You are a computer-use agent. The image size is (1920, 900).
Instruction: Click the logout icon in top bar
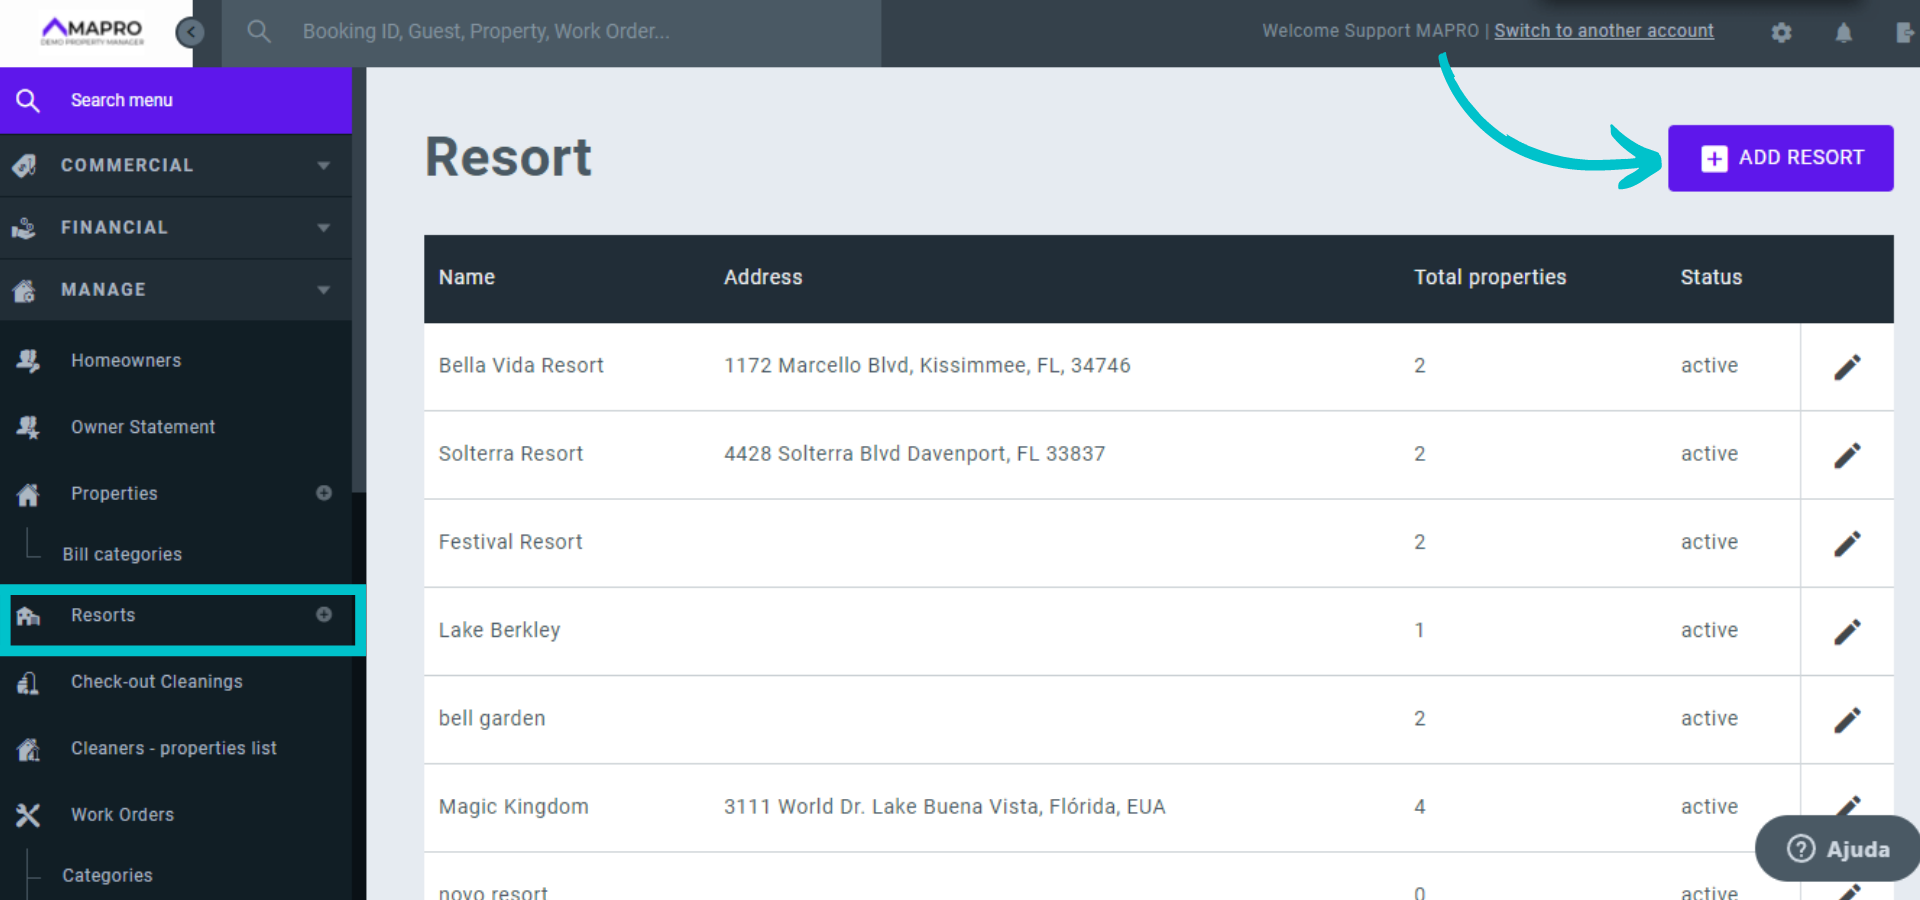pos(1904,33)
